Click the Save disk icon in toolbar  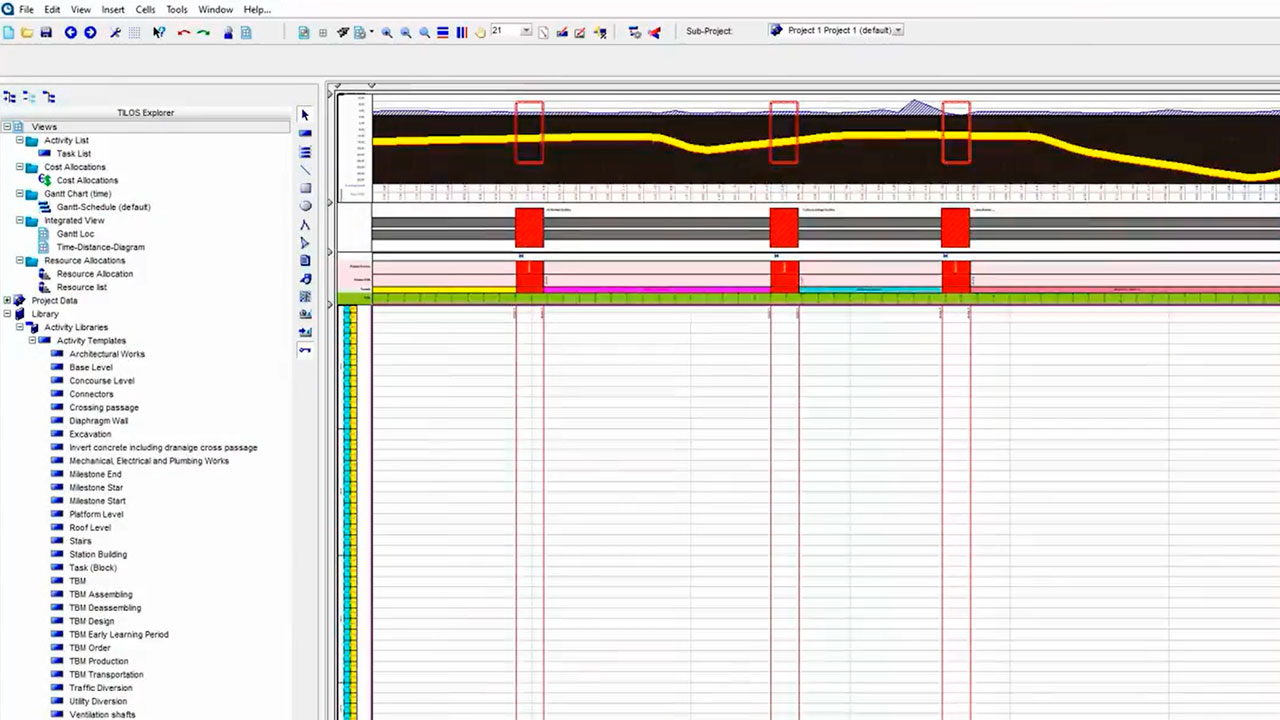click(46, 33)
